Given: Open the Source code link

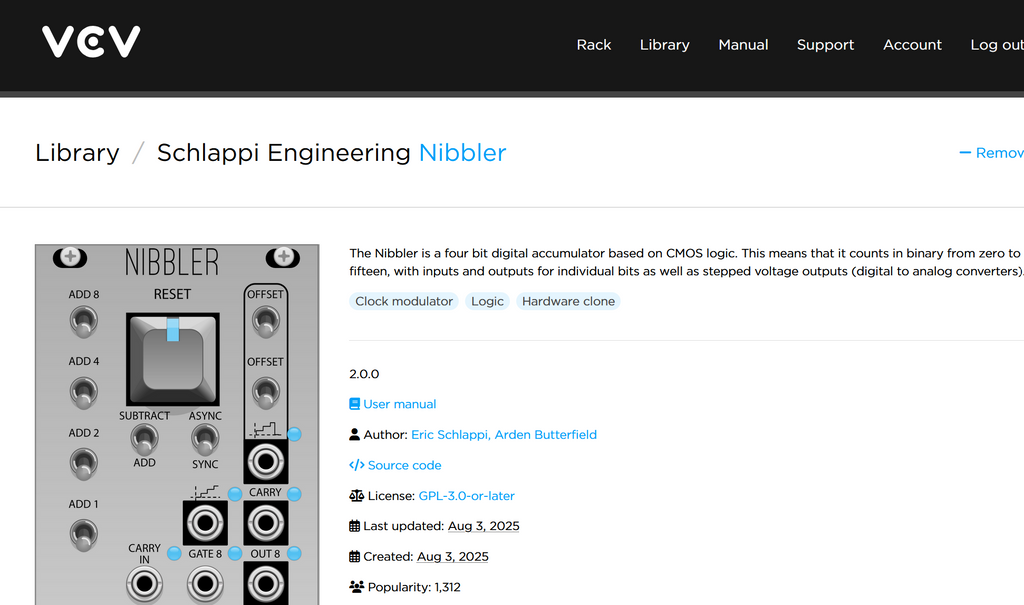Looking at the screenshot, I should [x=404, y=465].
